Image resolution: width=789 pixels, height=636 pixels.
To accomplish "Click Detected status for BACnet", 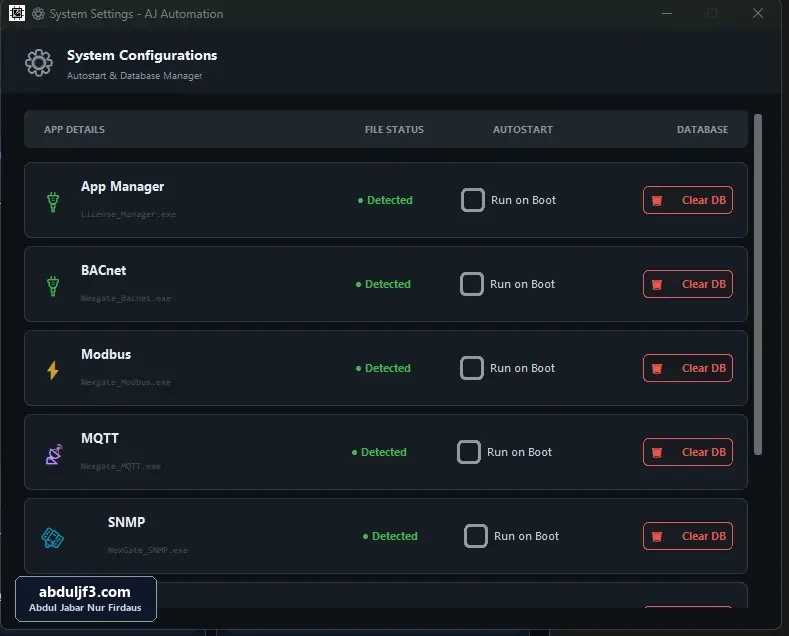I will tap(383, 284).
